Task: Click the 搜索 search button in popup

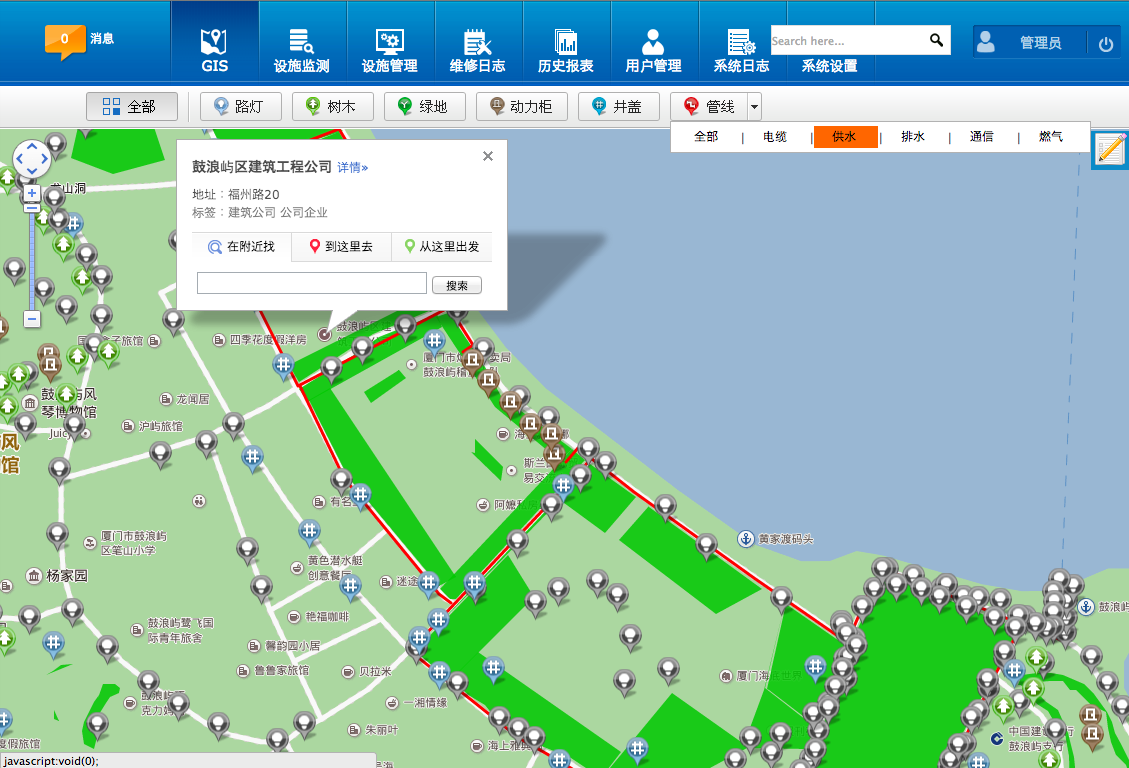Action: (x=456, y=285)
